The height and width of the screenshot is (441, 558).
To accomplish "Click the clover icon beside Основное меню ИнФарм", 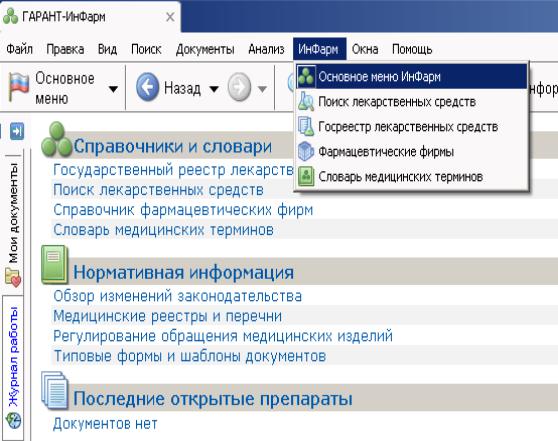I will (x=306, y=76).
